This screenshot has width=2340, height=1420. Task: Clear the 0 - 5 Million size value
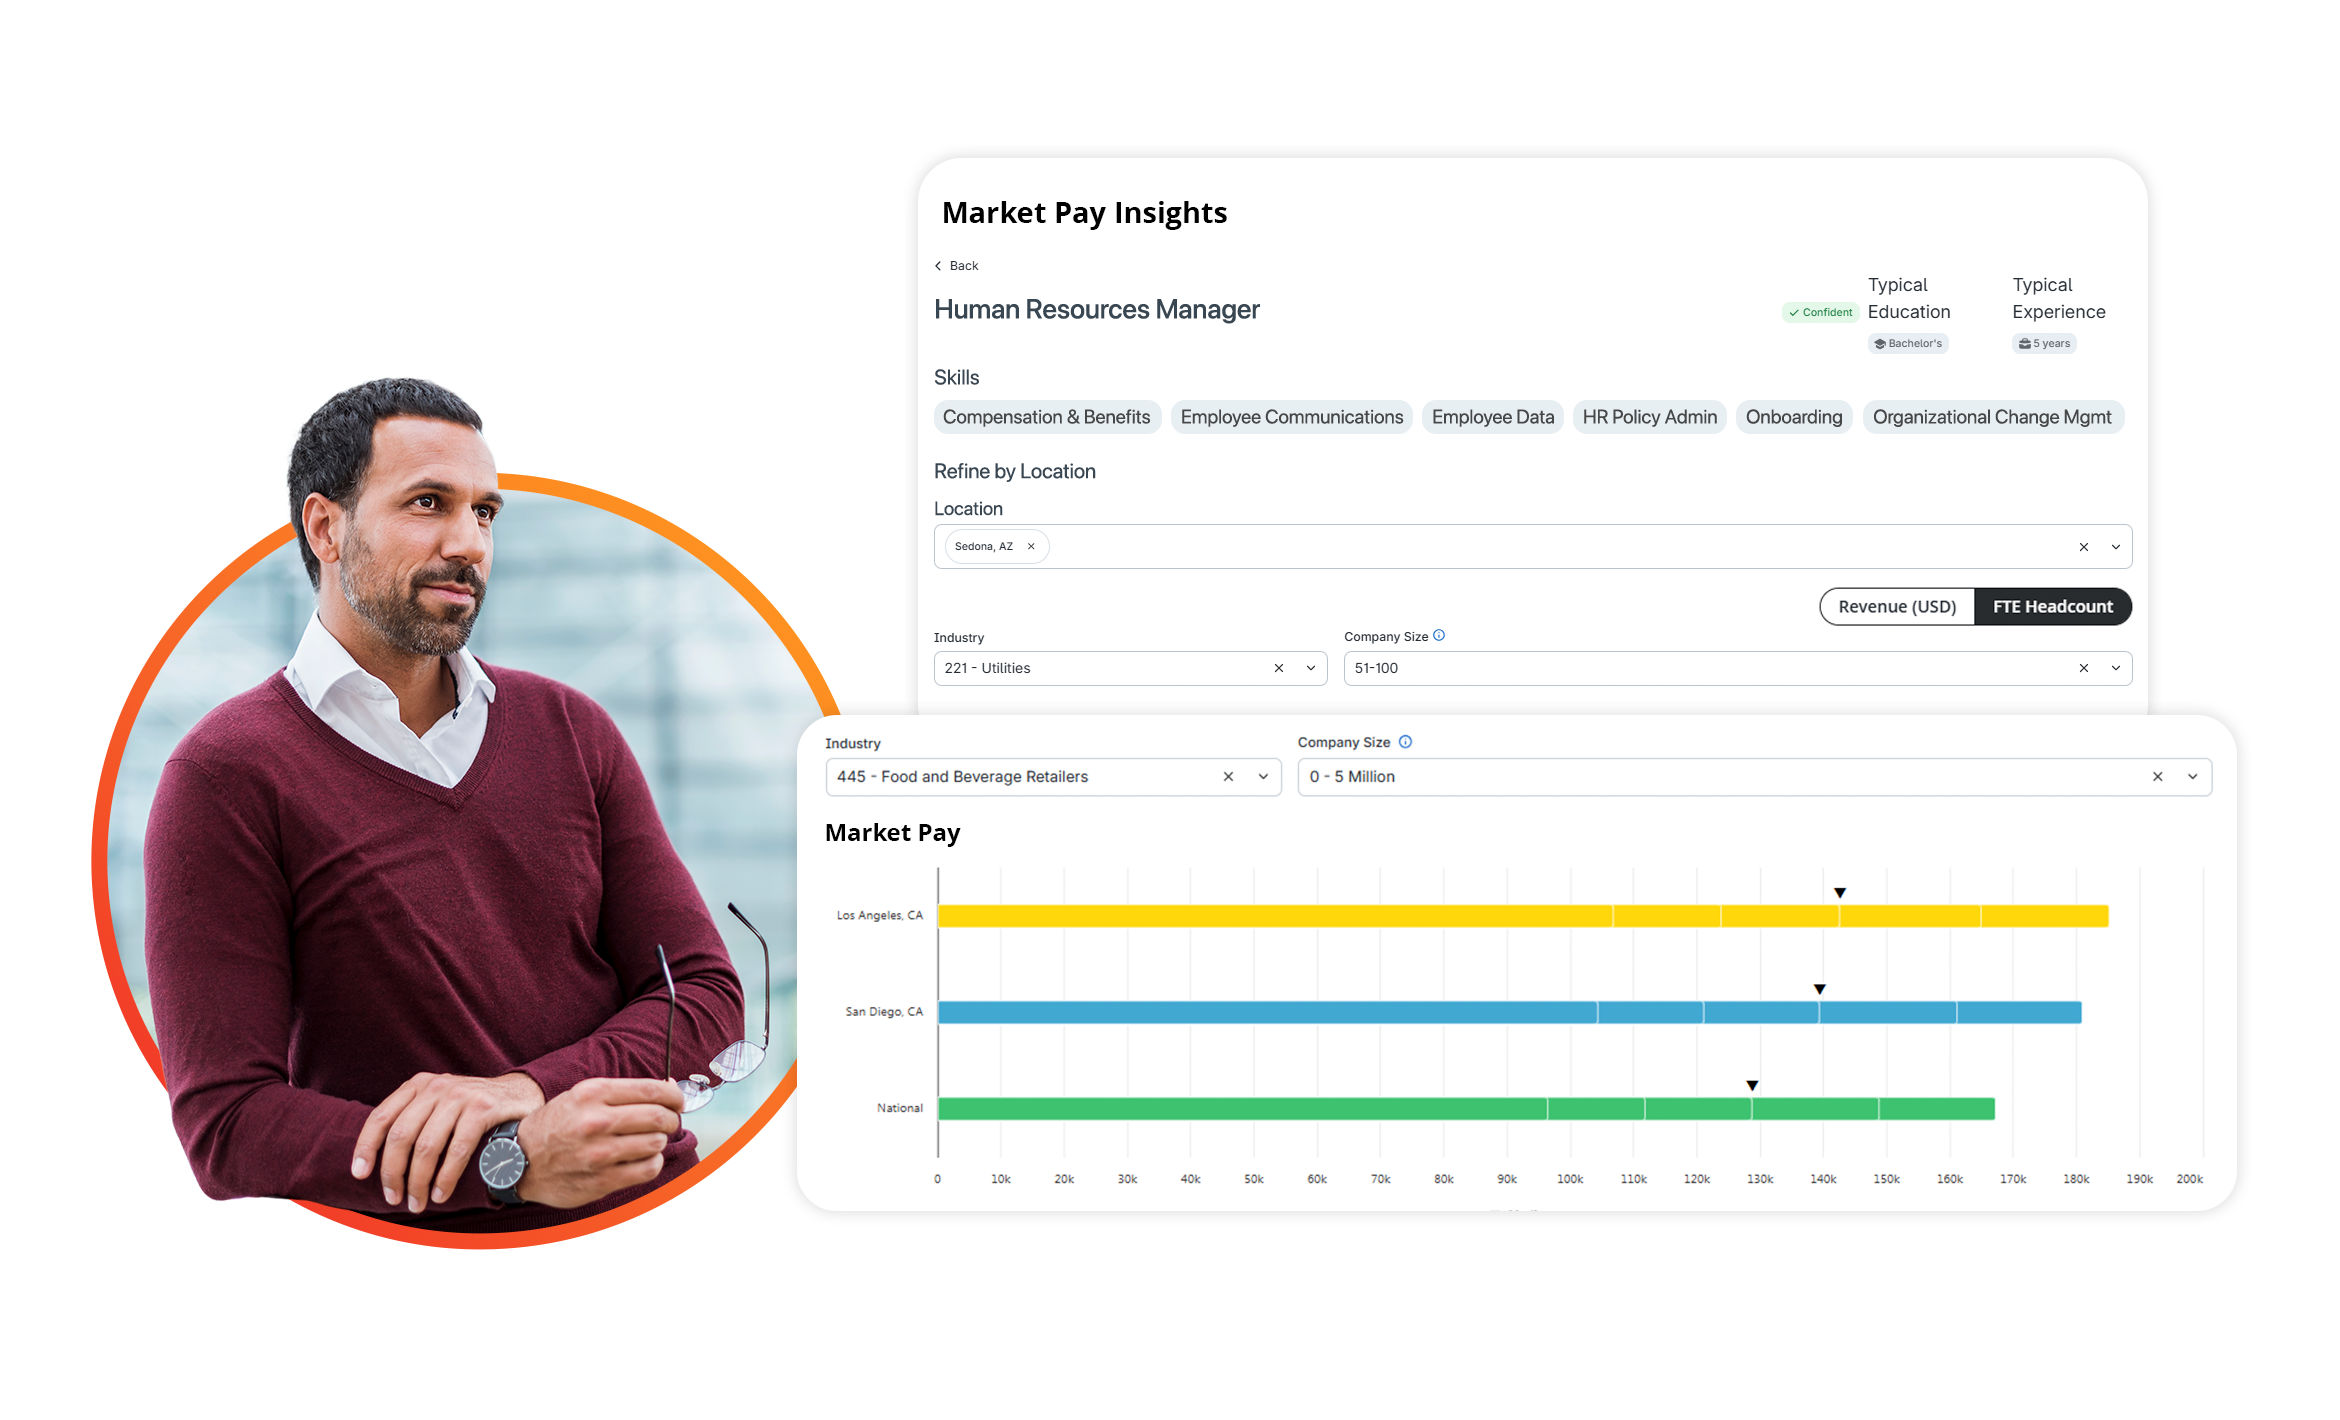click(x=2158, y=777)
